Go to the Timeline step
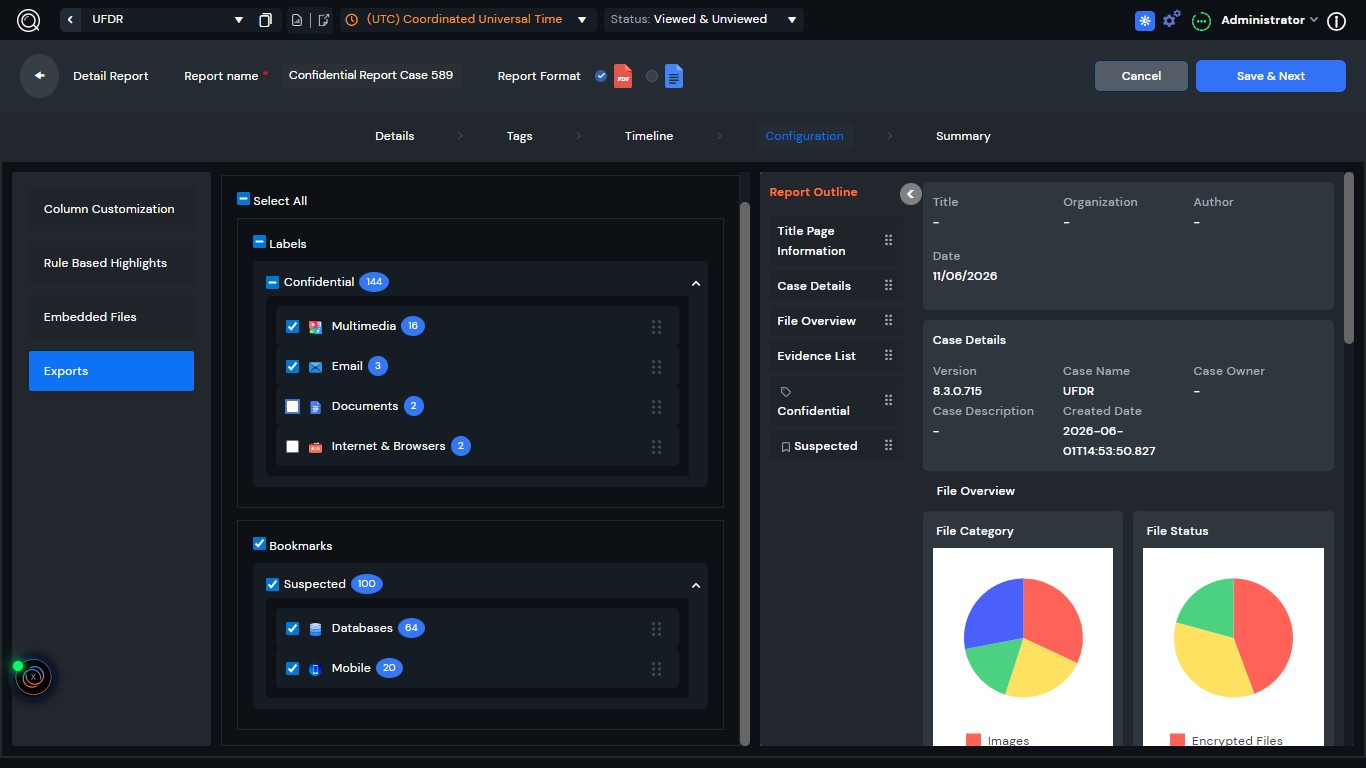Screen dimensions: 1366x768 coord(649,136)
